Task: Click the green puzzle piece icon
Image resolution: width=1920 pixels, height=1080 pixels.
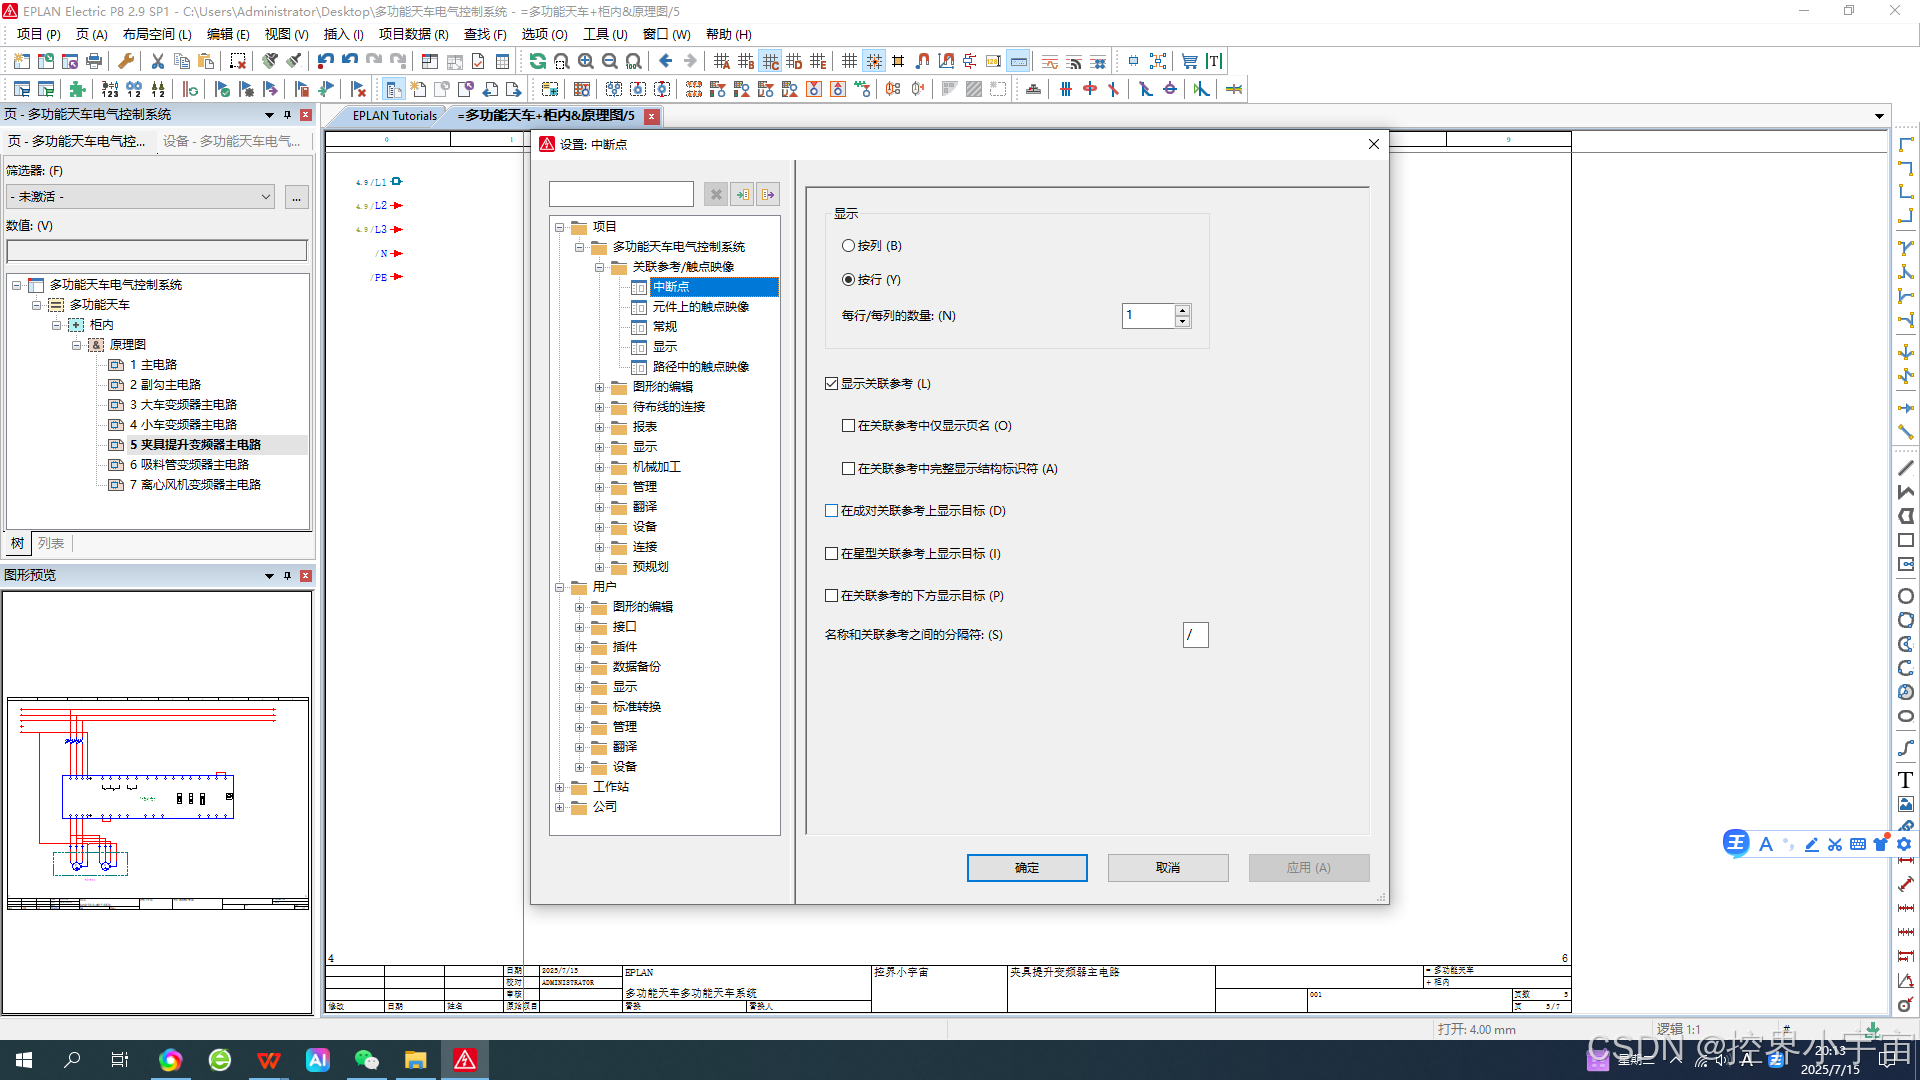Action: [x=78, y=89]
